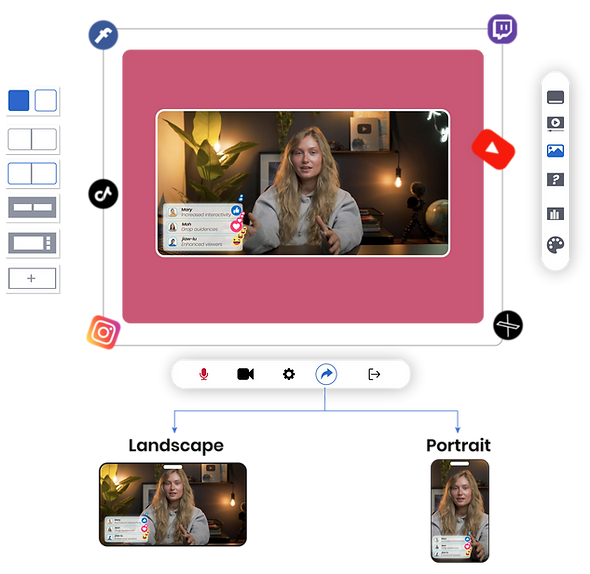
Task: Open the banner/lower-third icon in right panel
Action: (555, 97)
